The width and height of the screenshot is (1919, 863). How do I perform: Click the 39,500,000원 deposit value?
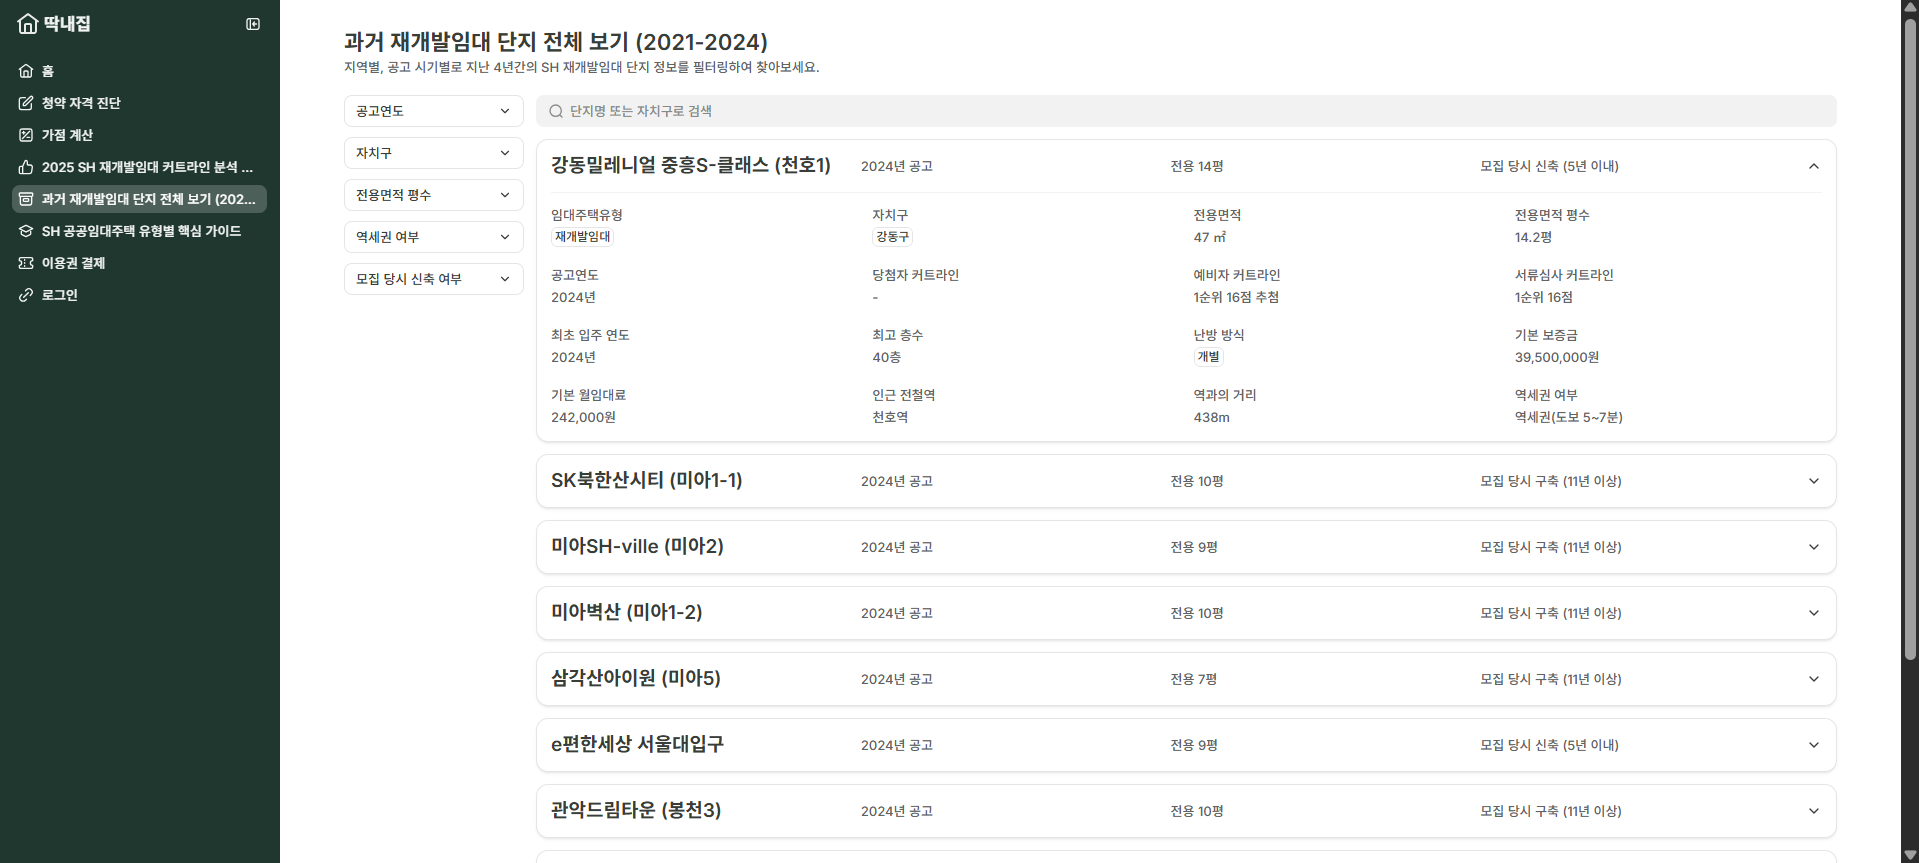pyautogui.click(x=1556, y=357)
